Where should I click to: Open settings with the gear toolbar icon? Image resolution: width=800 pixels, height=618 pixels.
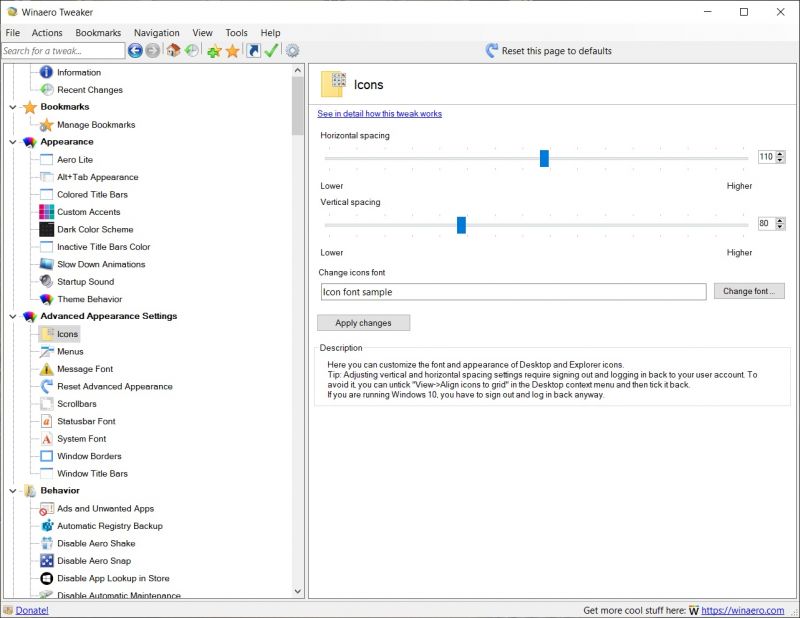pyautogui.click(x=292, y=51)
